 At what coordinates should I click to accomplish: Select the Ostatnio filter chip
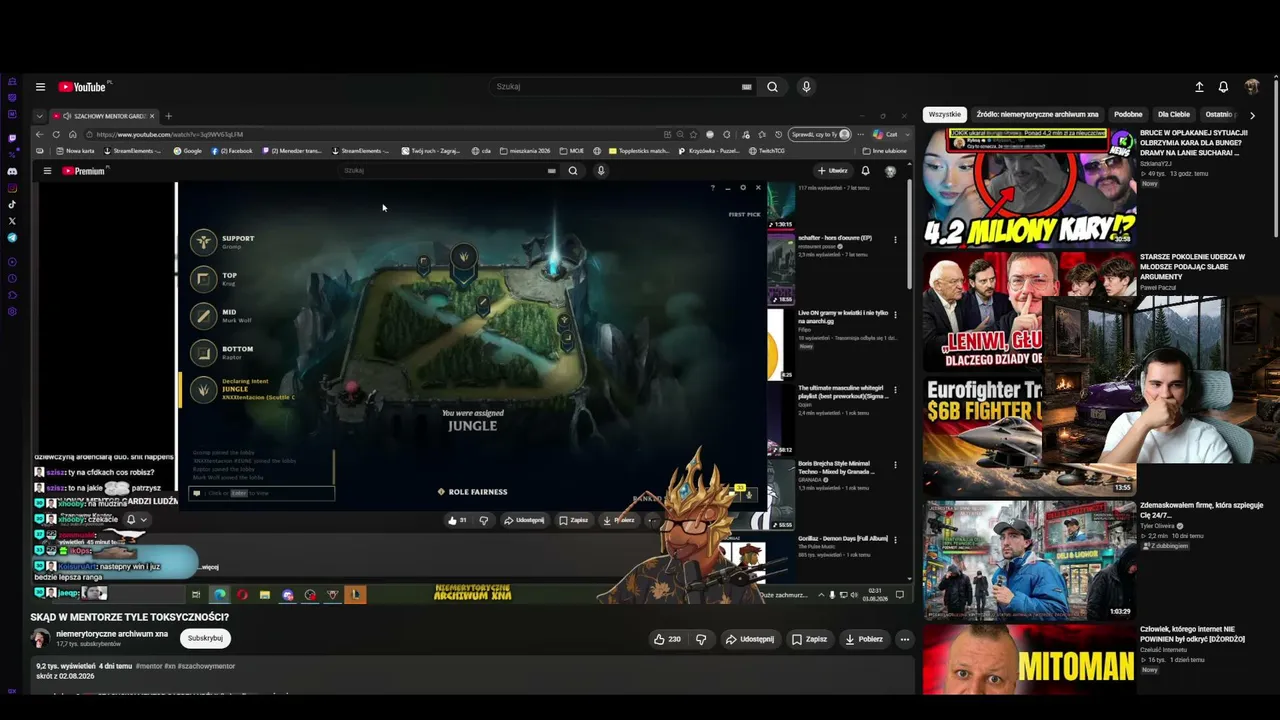click(1220, 115)
